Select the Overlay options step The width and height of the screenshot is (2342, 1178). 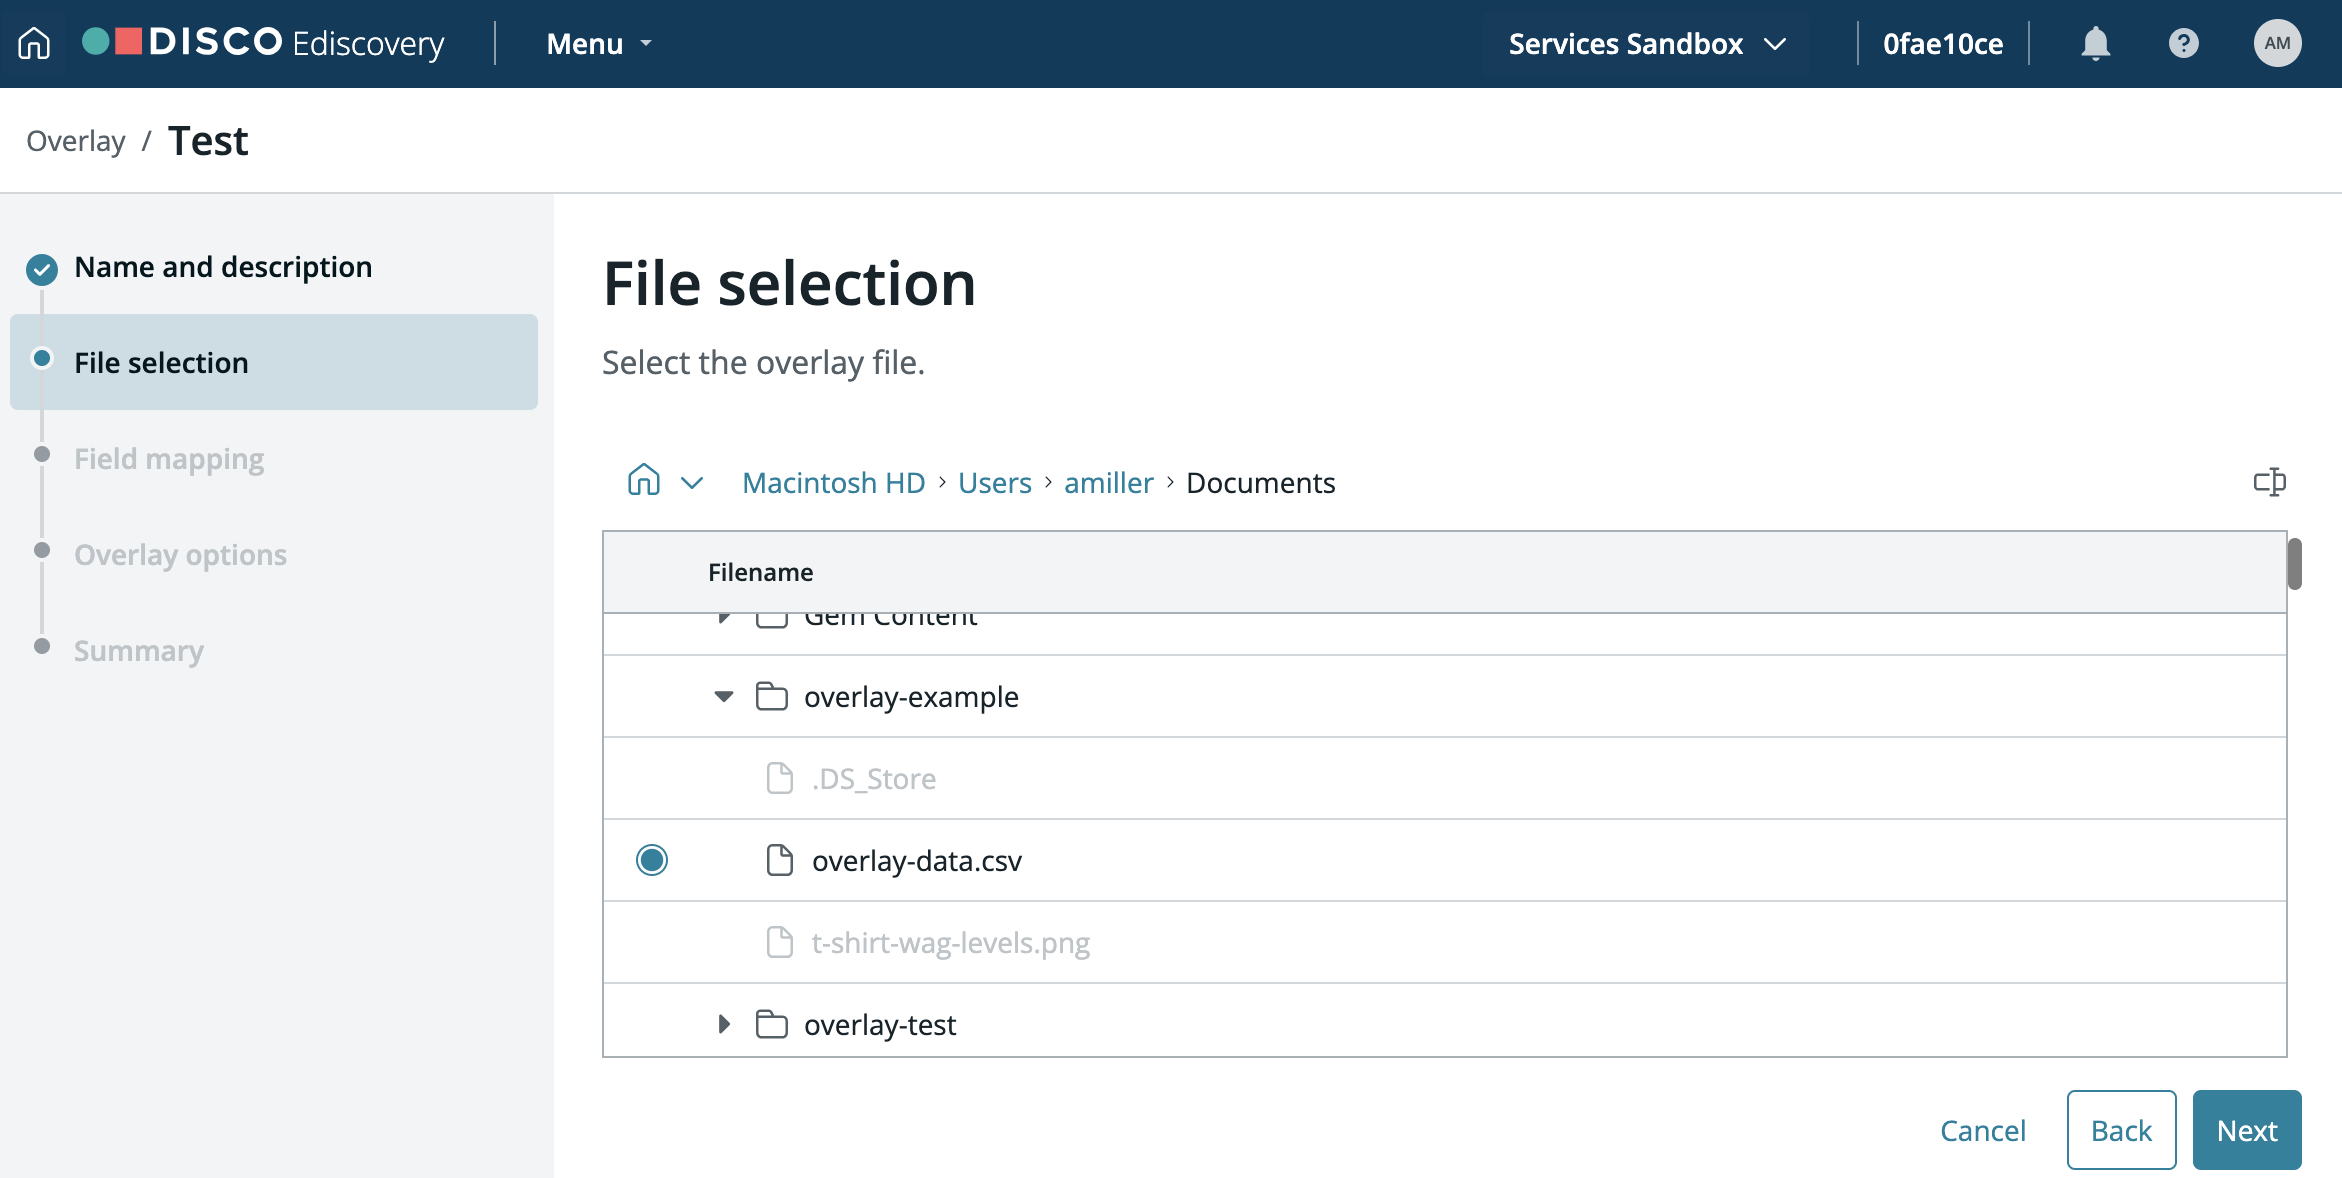(x=180, y=555)
